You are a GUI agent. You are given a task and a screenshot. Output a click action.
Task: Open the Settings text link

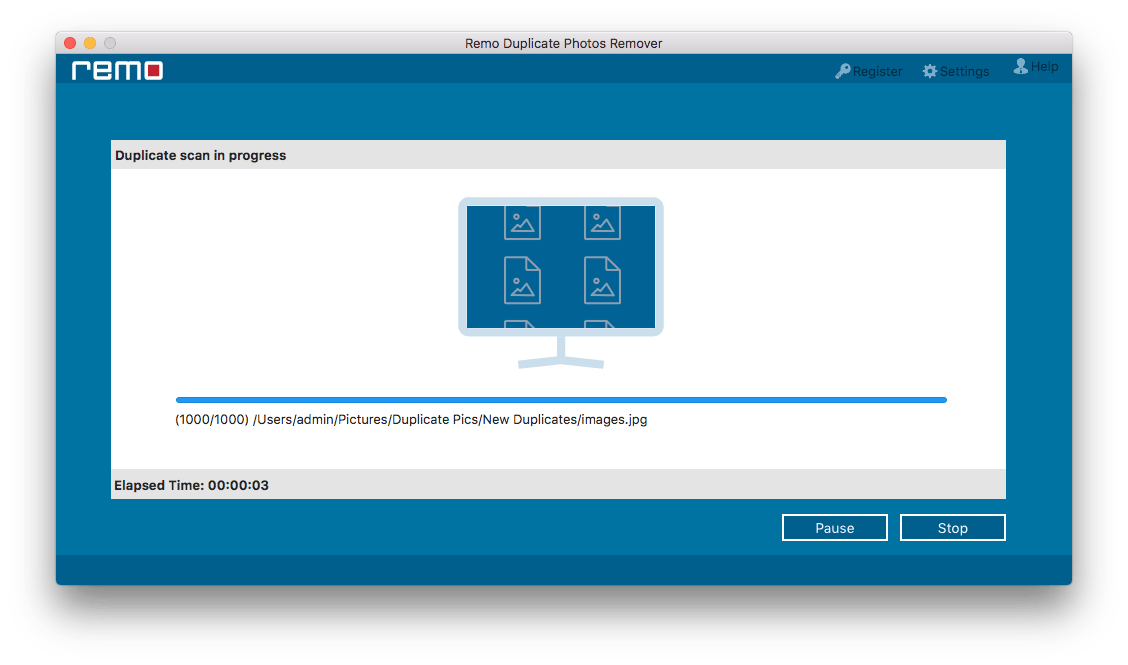tap(964, 71)
